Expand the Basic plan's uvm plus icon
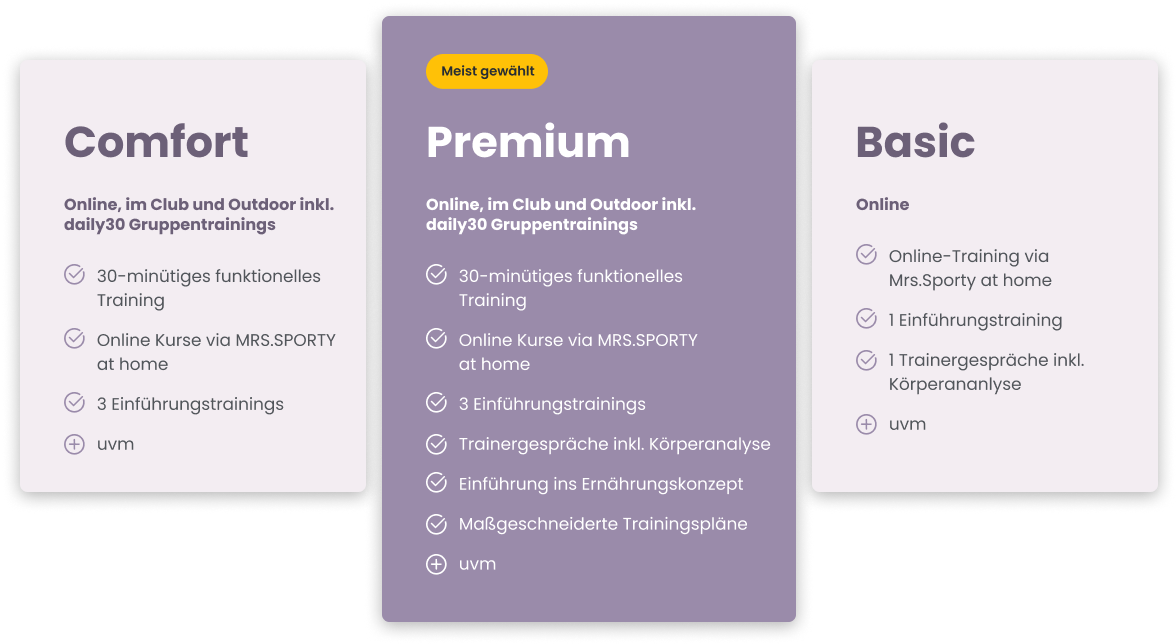The height and width of the screenshot is (644, 1176). pos(866,424)
